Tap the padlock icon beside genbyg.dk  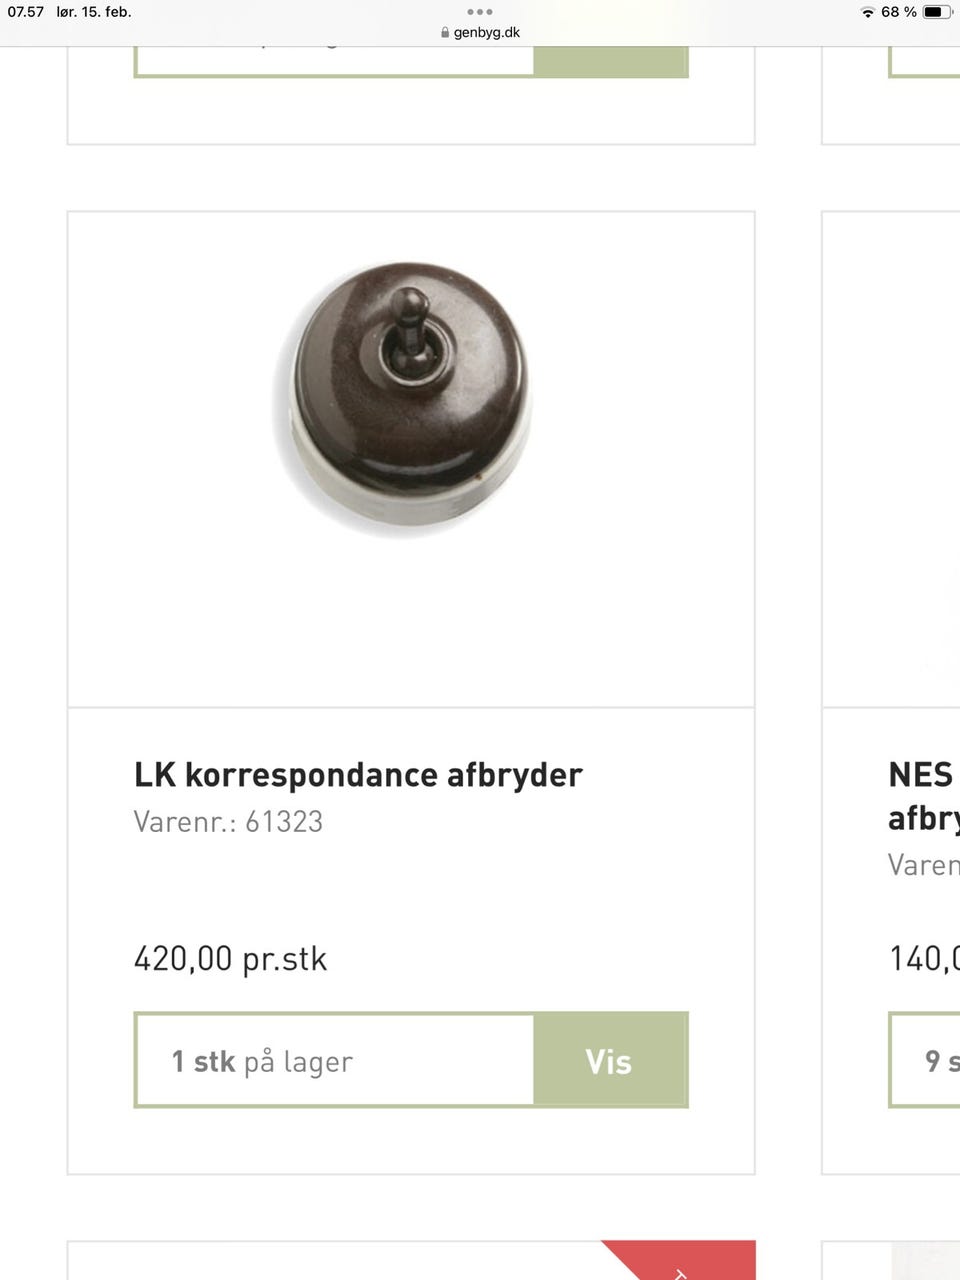point(445,32)
